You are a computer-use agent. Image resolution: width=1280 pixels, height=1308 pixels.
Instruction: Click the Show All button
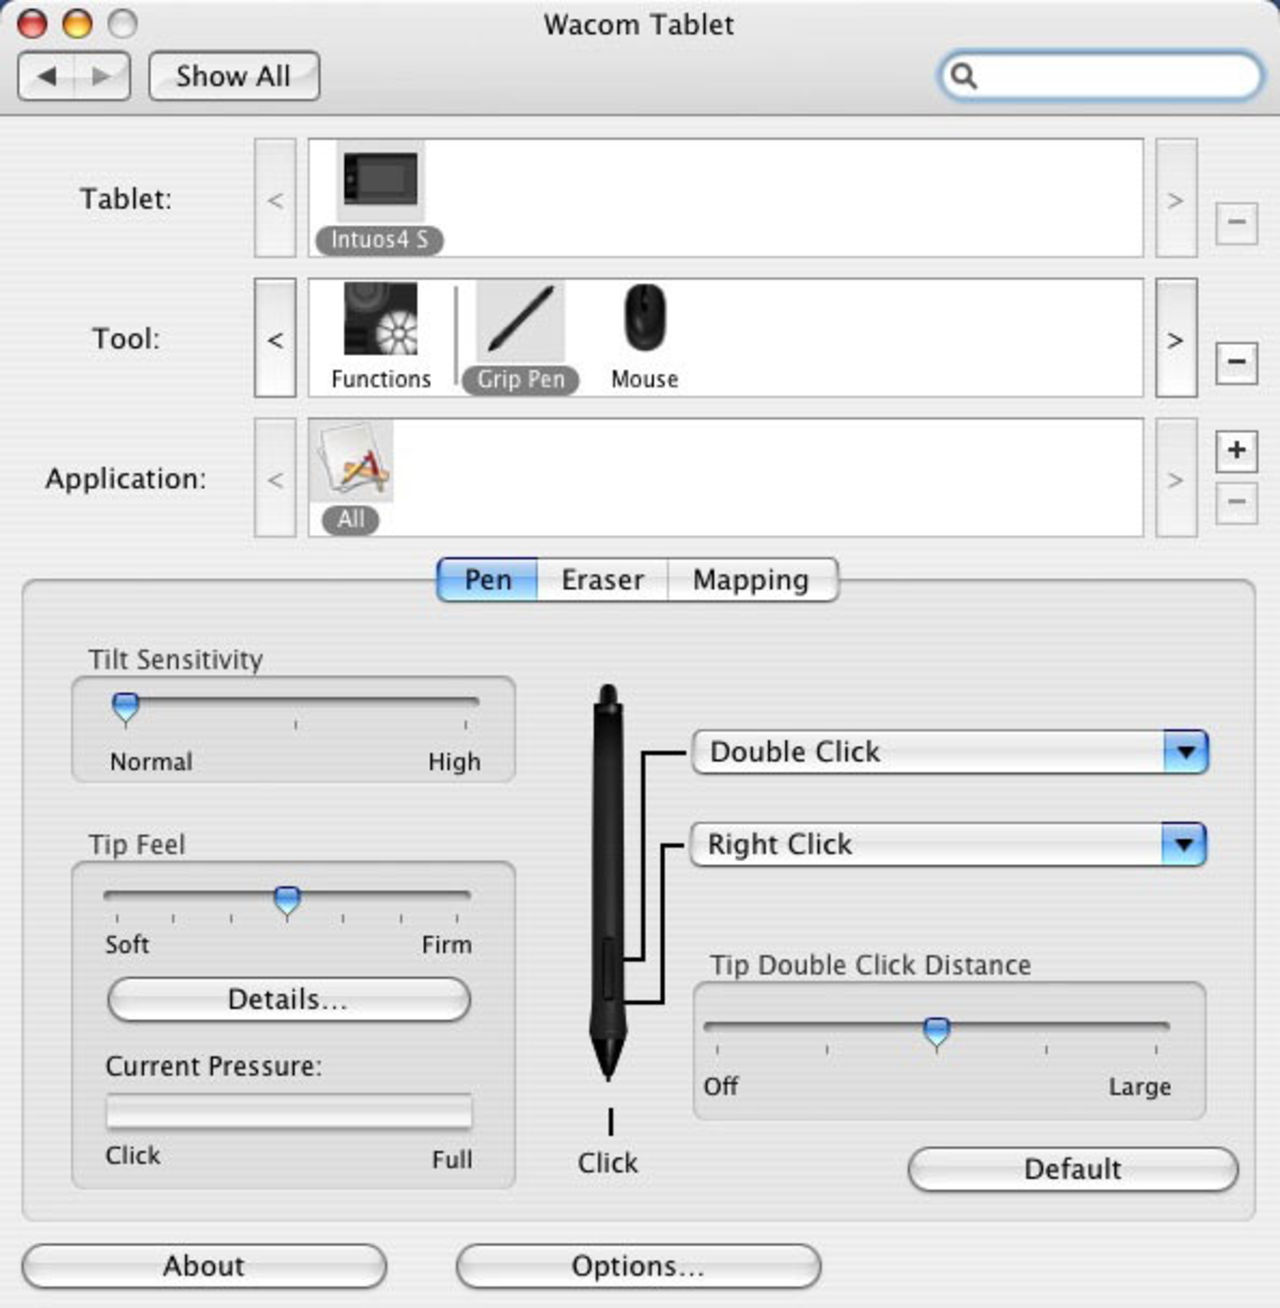point(234,76)
